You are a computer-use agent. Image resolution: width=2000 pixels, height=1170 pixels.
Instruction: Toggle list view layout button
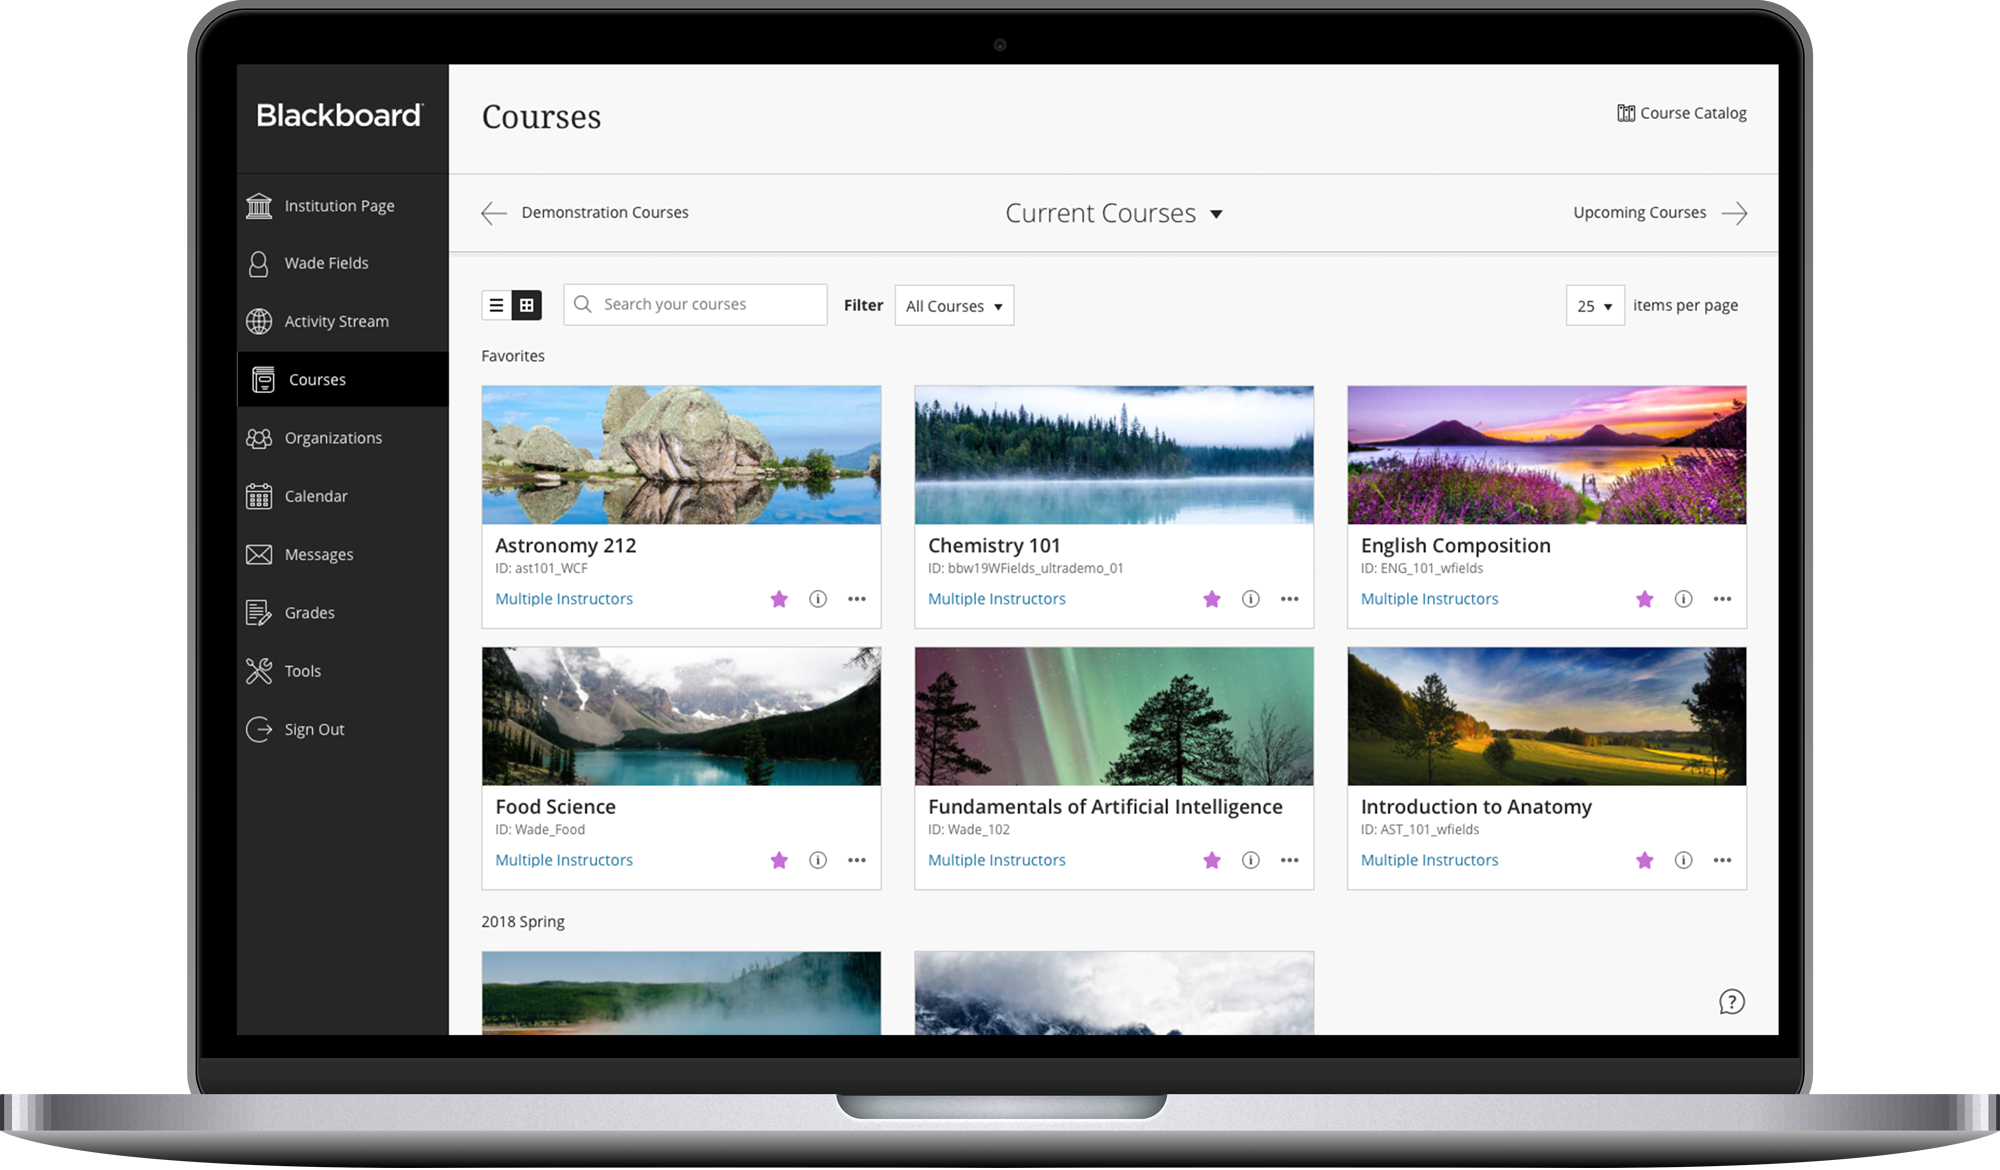[497, 304]
